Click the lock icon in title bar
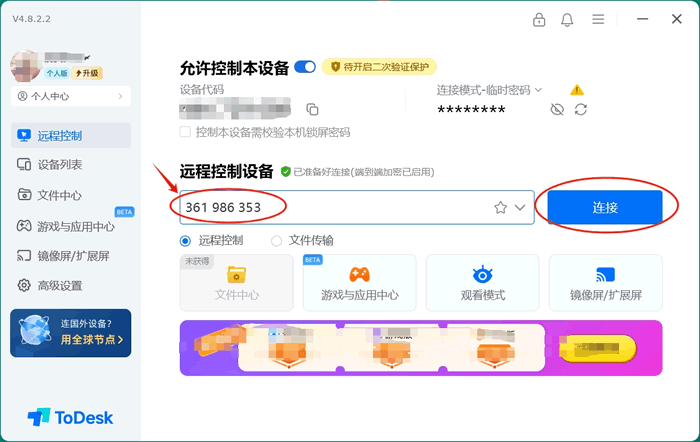Screen dimensions: 700x442 539,20
